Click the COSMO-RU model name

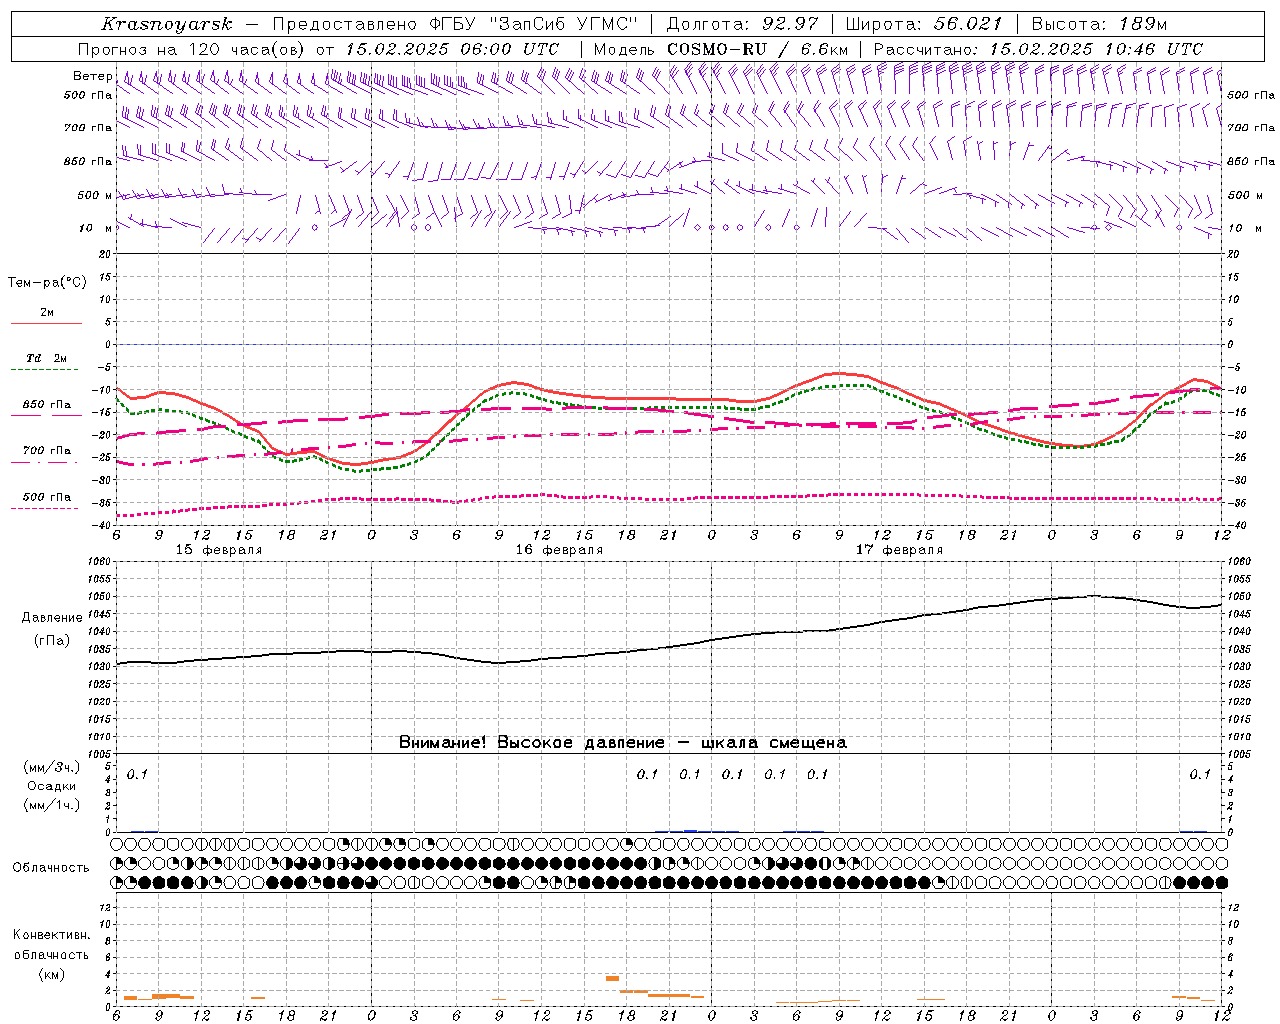pos(709,49)
